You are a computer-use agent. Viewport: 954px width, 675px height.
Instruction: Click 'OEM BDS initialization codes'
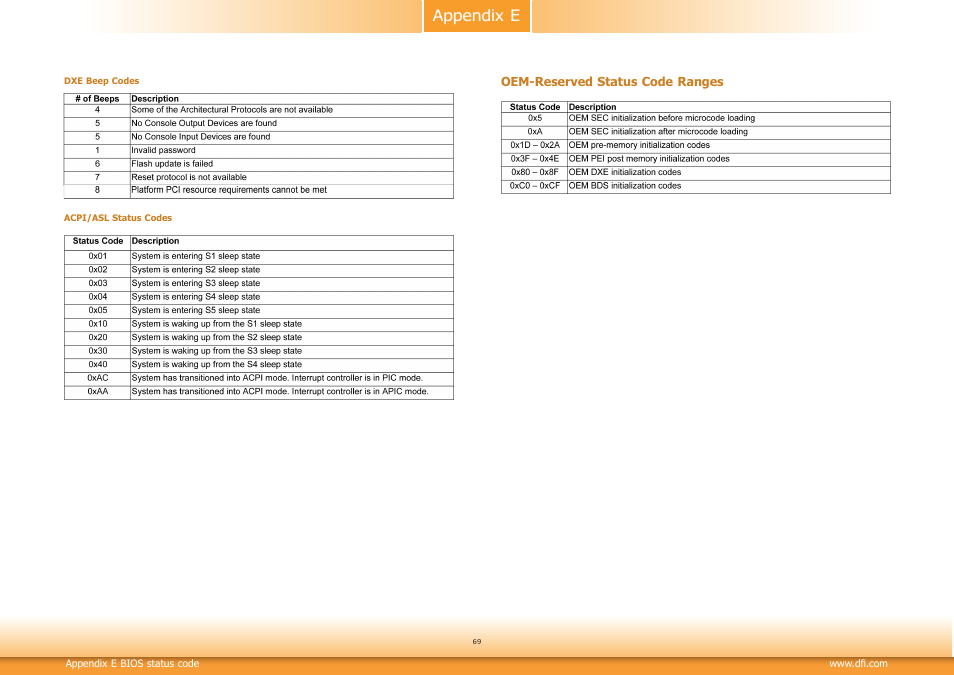625,186
